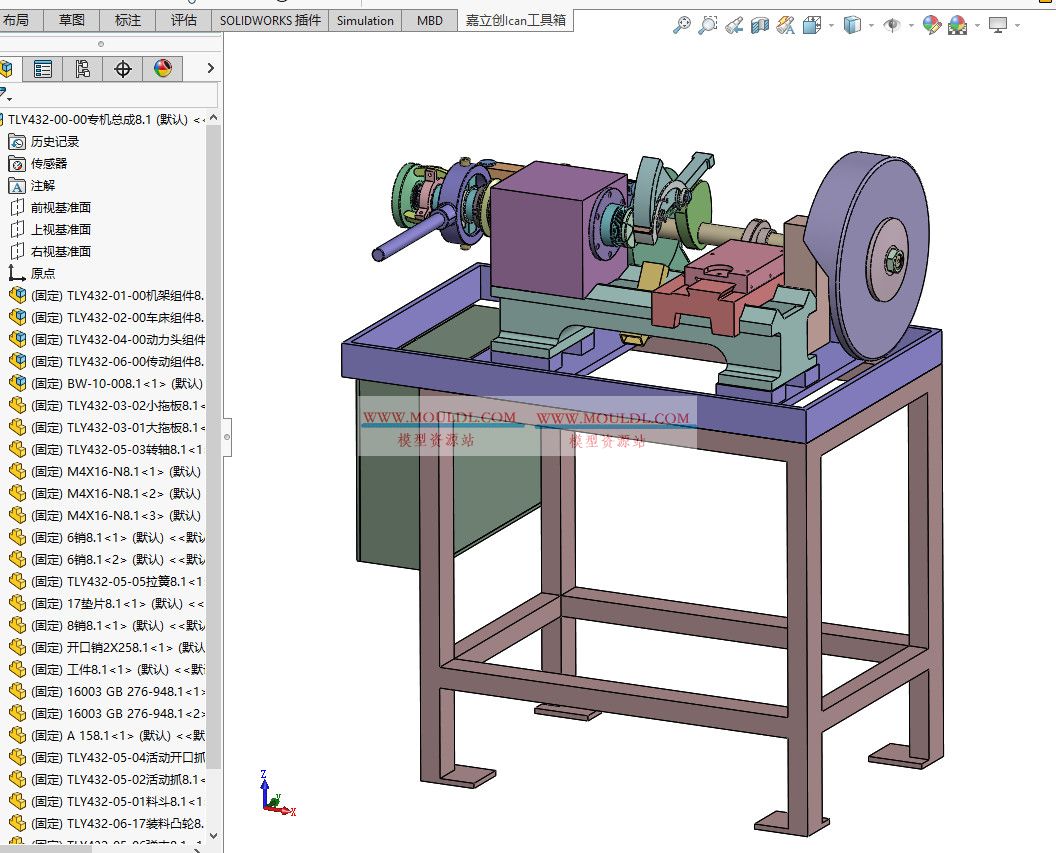The width and height of the screenshot is (1056, 853).
Task: Toggle the Display Style option
Action: click(x=852, y=24)
